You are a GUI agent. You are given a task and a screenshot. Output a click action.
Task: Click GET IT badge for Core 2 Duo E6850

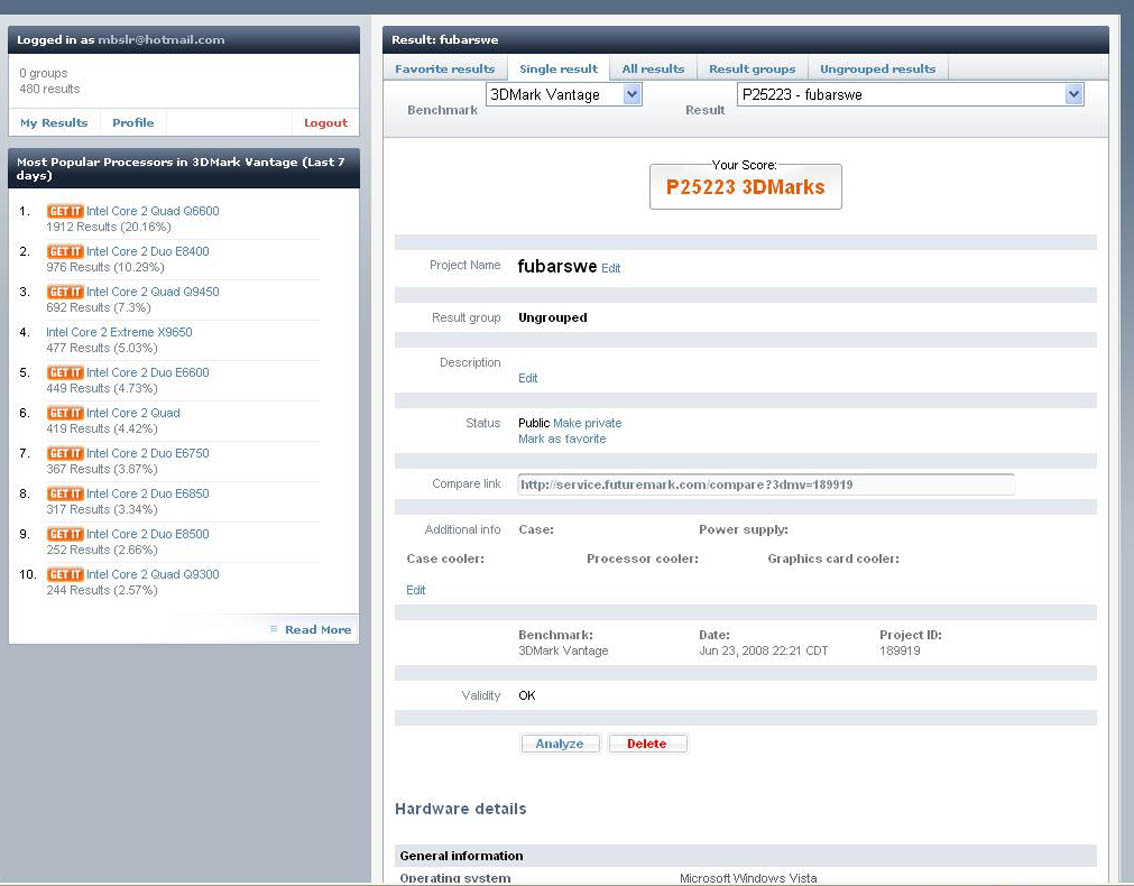(65, 495)
